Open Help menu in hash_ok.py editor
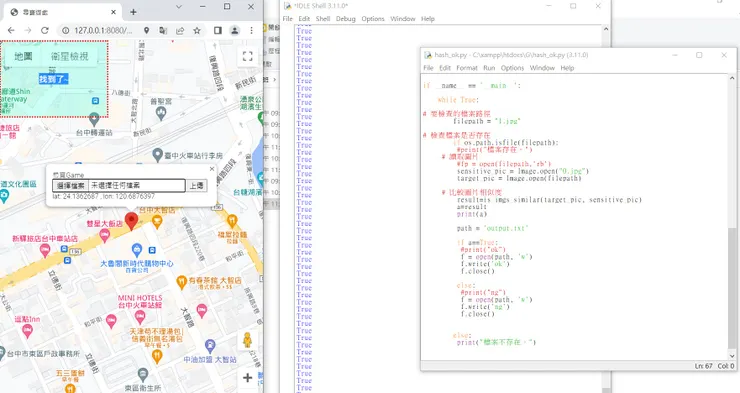 (x=567, y=68)
